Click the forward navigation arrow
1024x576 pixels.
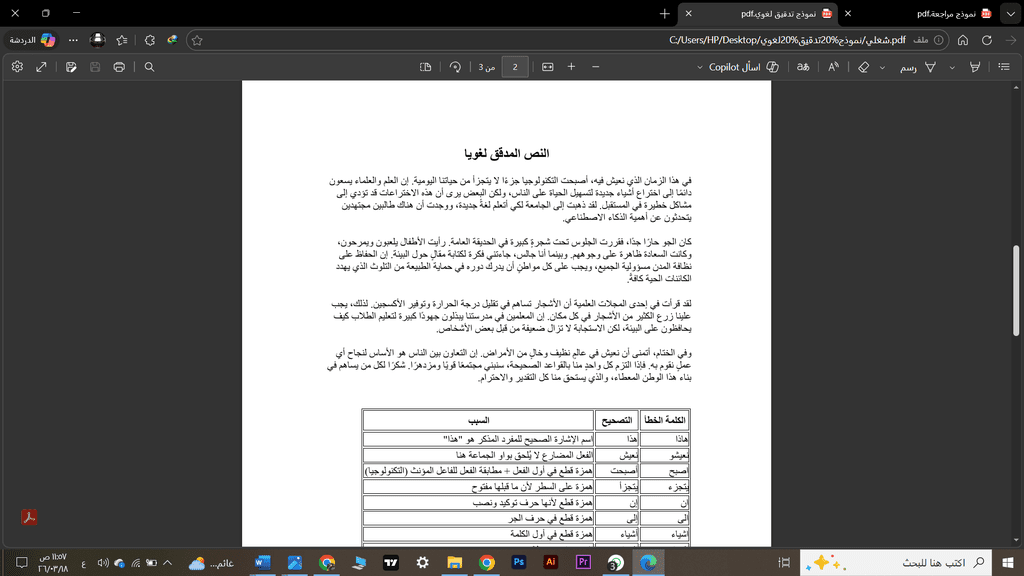pos(1011,40)
